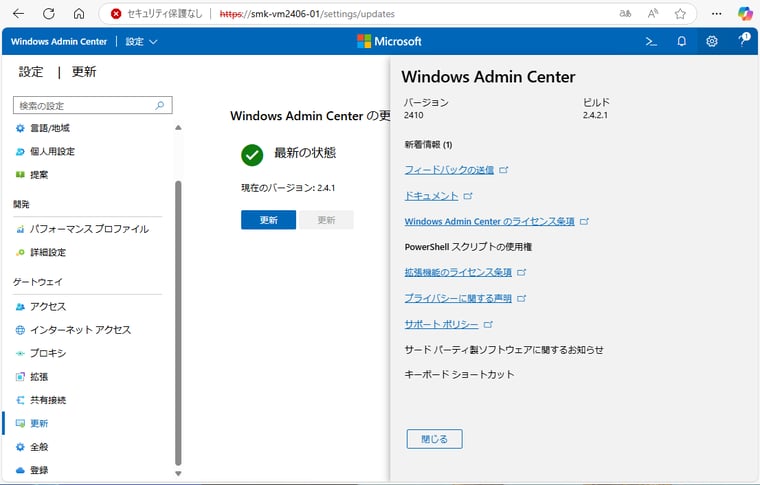Open notifications bell icon

click(x=681, y=42)
